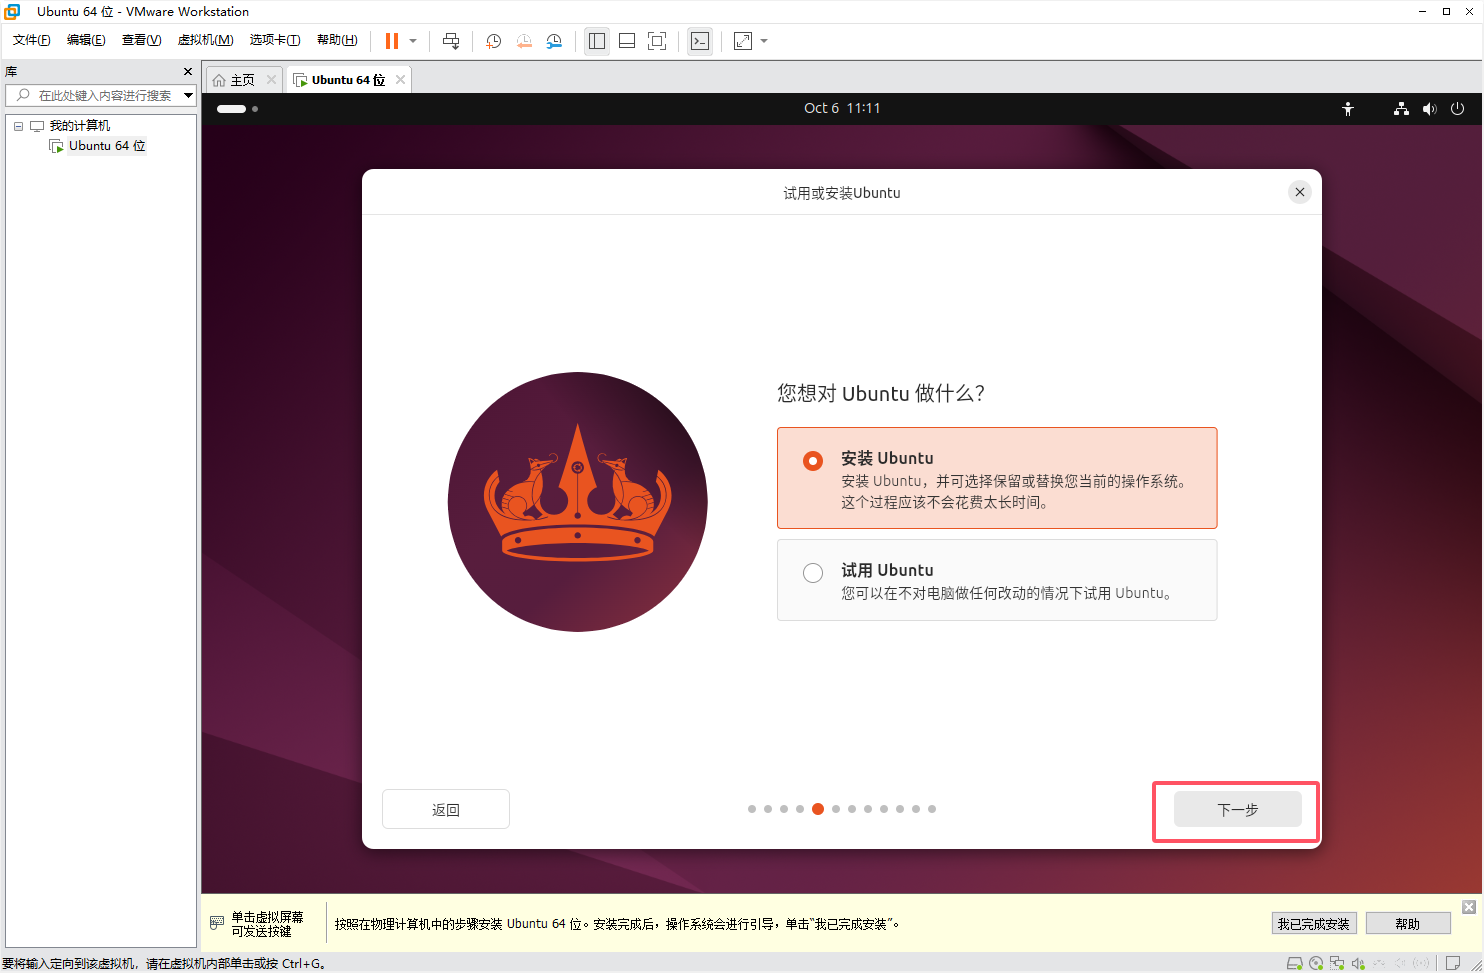Click the 帮助 button in the hint bar

pos(1408,924)
